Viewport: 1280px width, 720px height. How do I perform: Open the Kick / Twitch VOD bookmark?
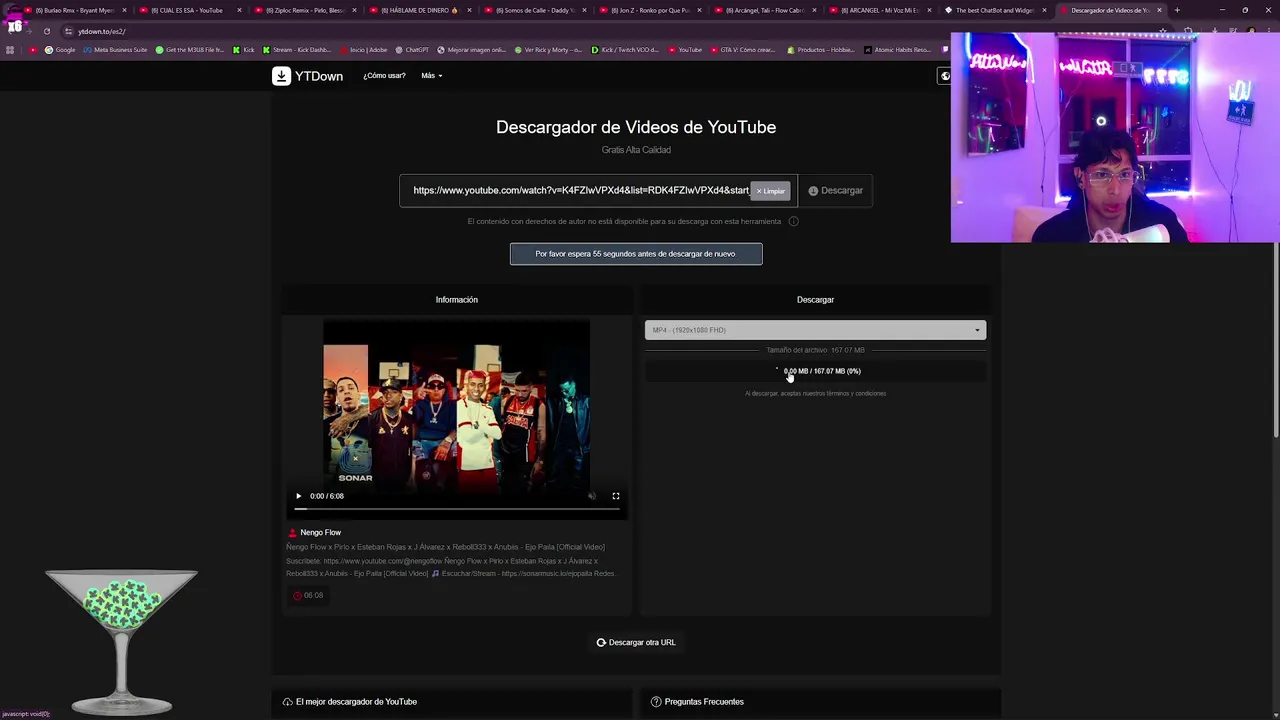tap(625, 50)
